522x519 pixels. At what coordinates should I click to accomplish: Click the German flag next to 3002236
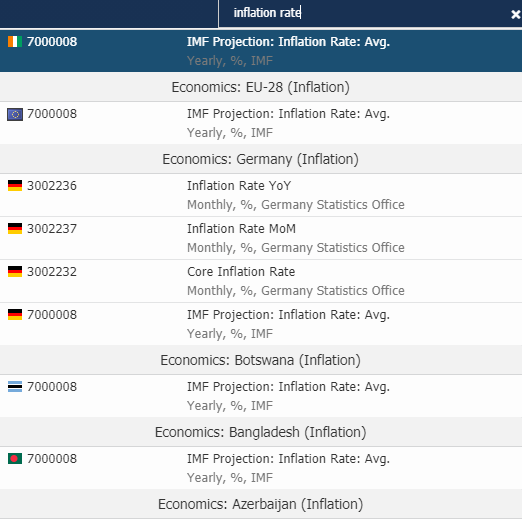15,186
